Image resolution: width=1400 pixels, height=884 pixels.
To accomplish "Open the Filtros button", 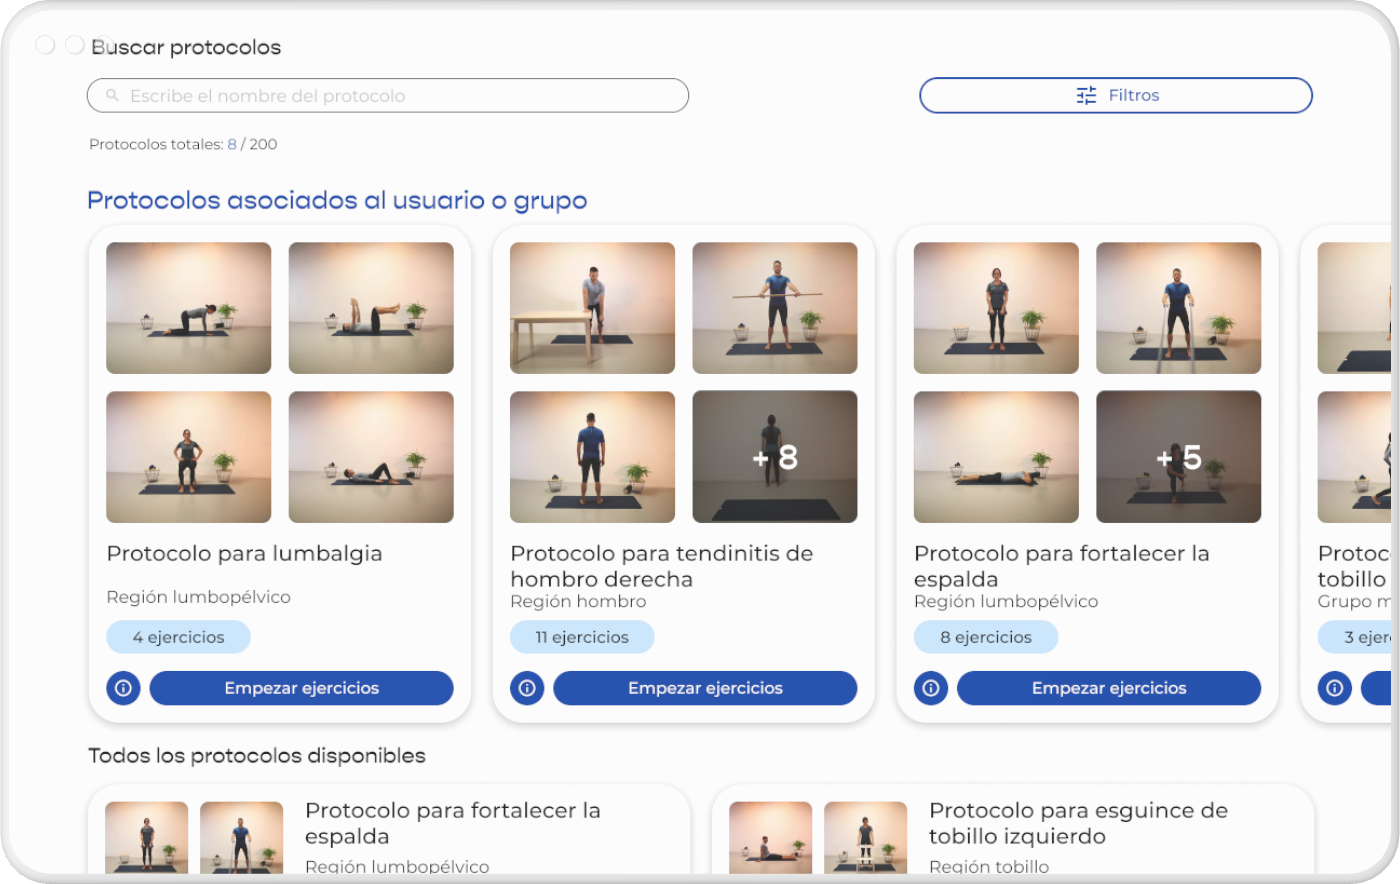I will (1116, 96).
